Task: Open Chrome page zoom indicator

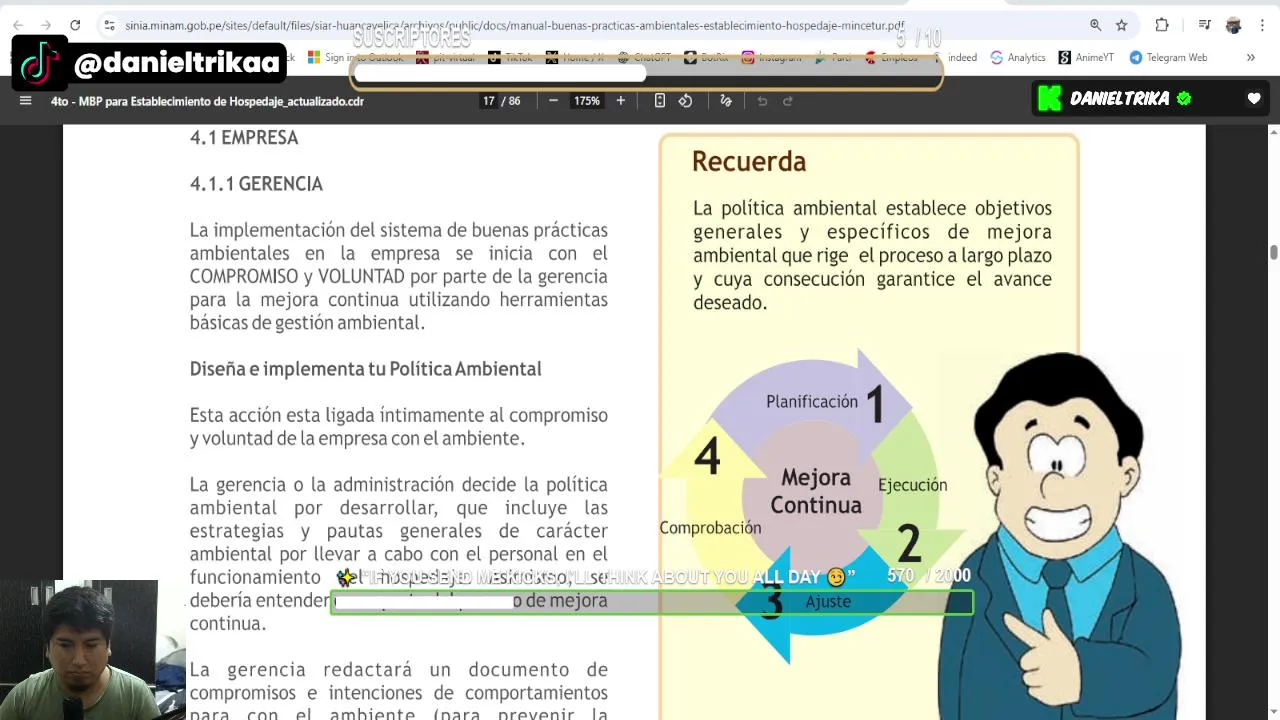Action: (1095, 25)
